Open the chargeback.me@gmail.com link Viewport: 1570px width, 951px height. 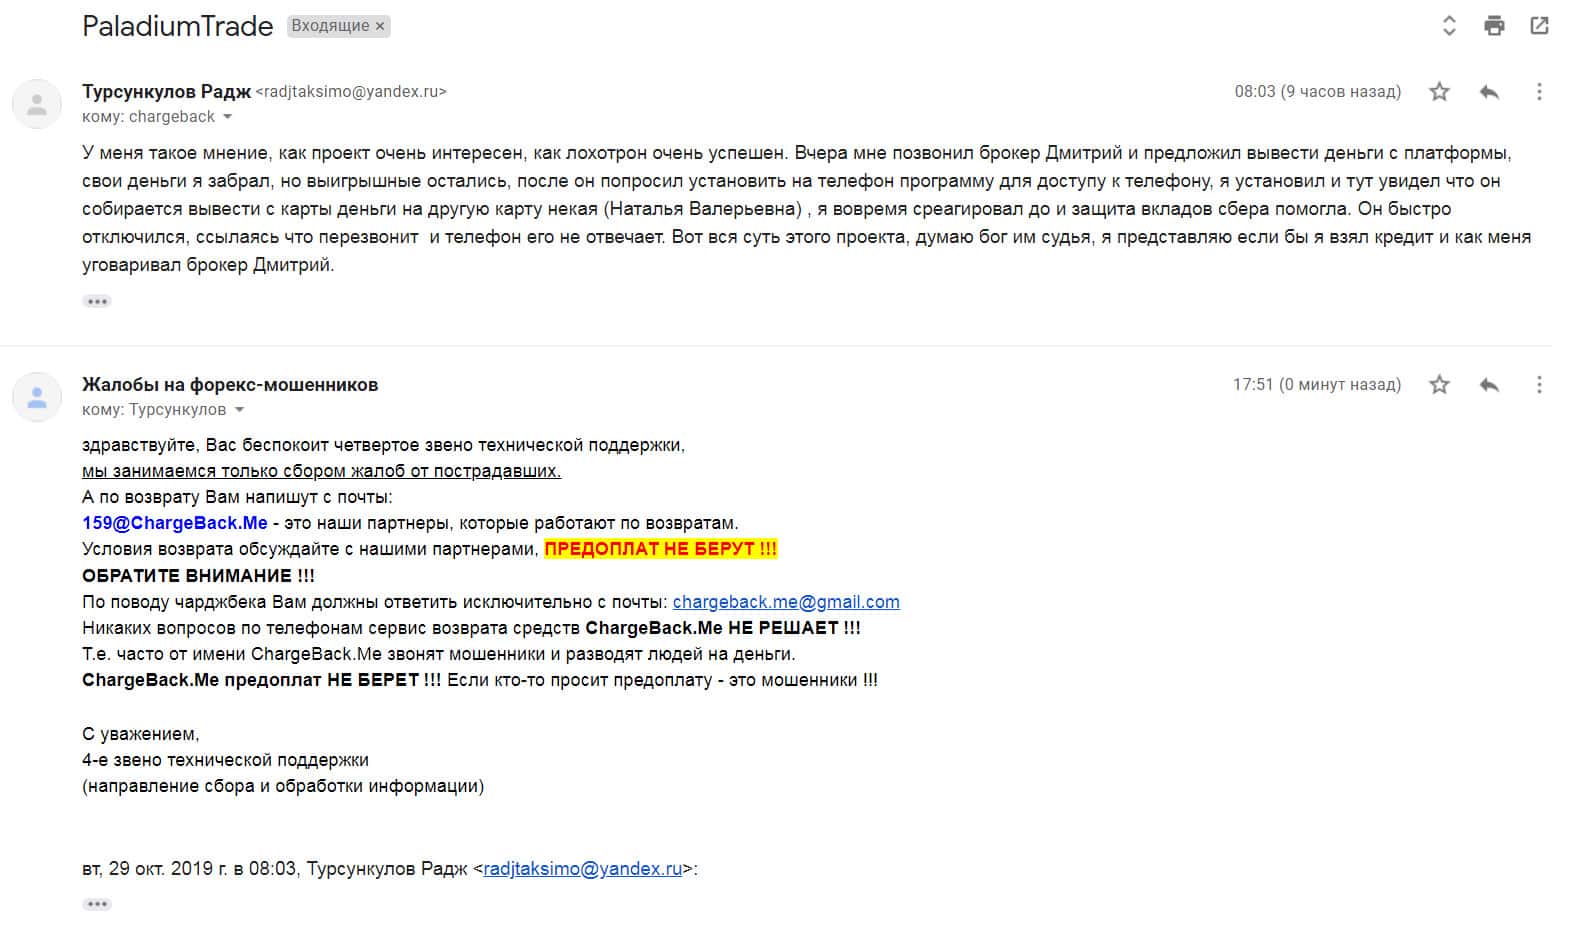786,602
